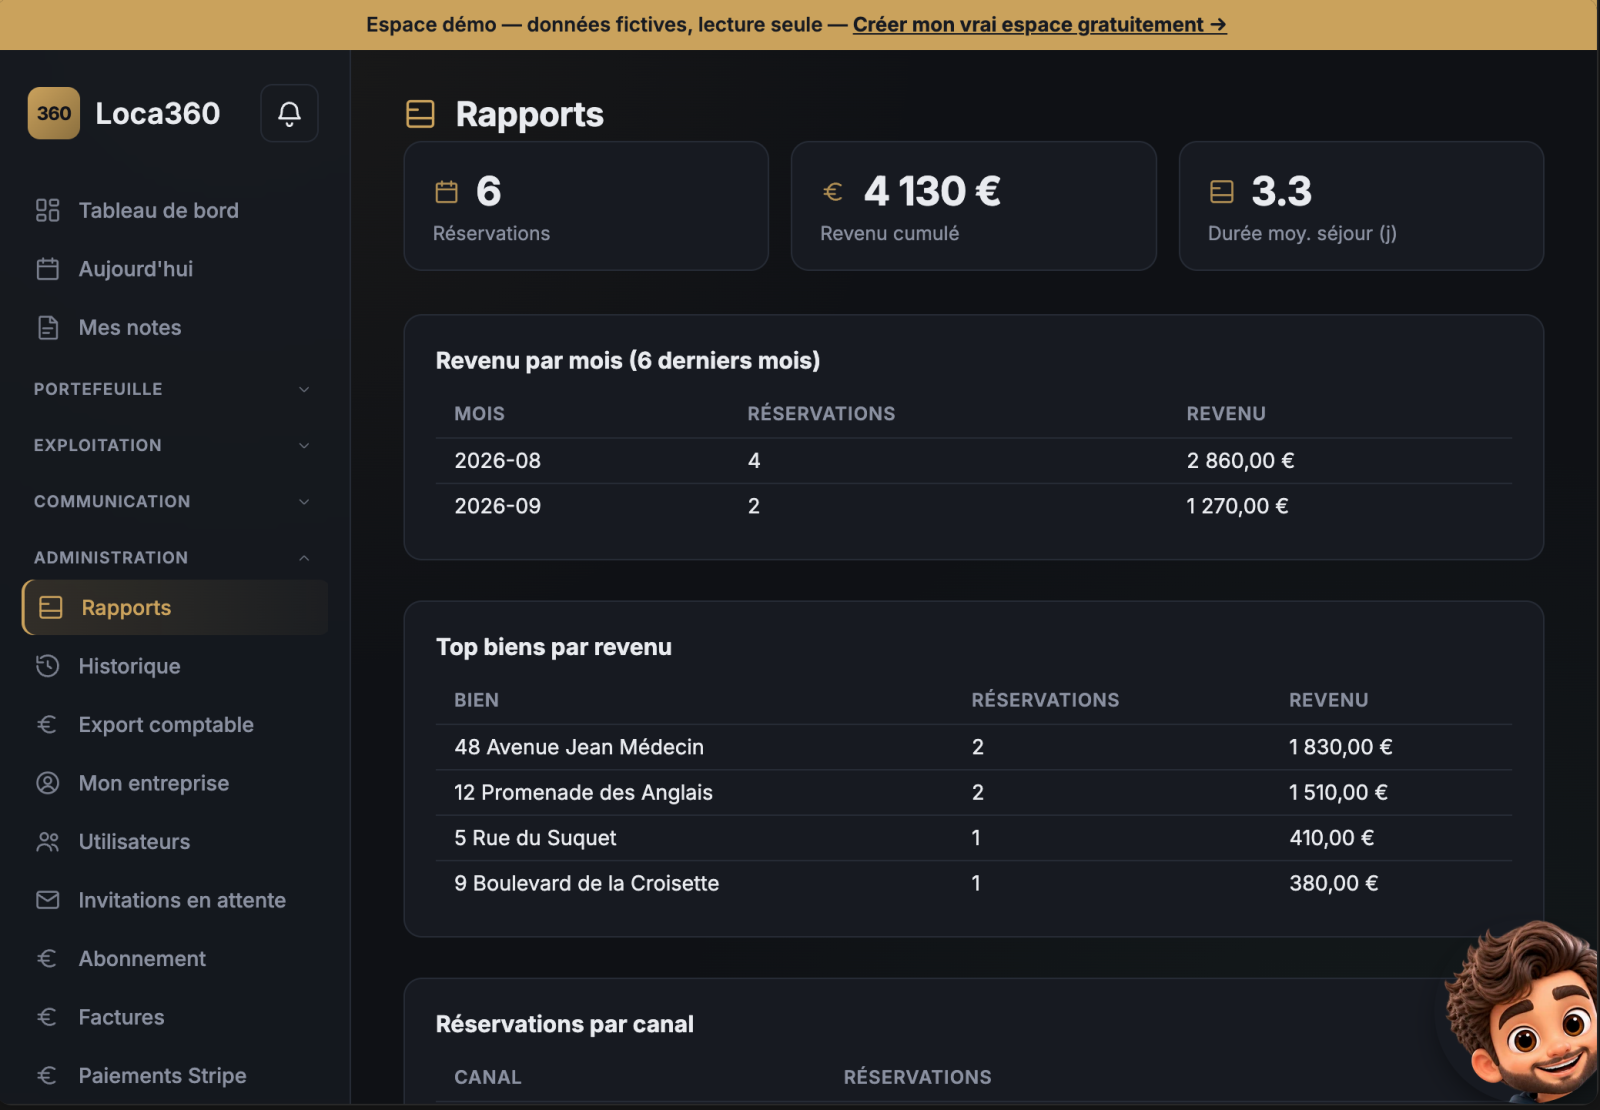Click the 9 Boulevard de la Croisette row

[974, 884]
